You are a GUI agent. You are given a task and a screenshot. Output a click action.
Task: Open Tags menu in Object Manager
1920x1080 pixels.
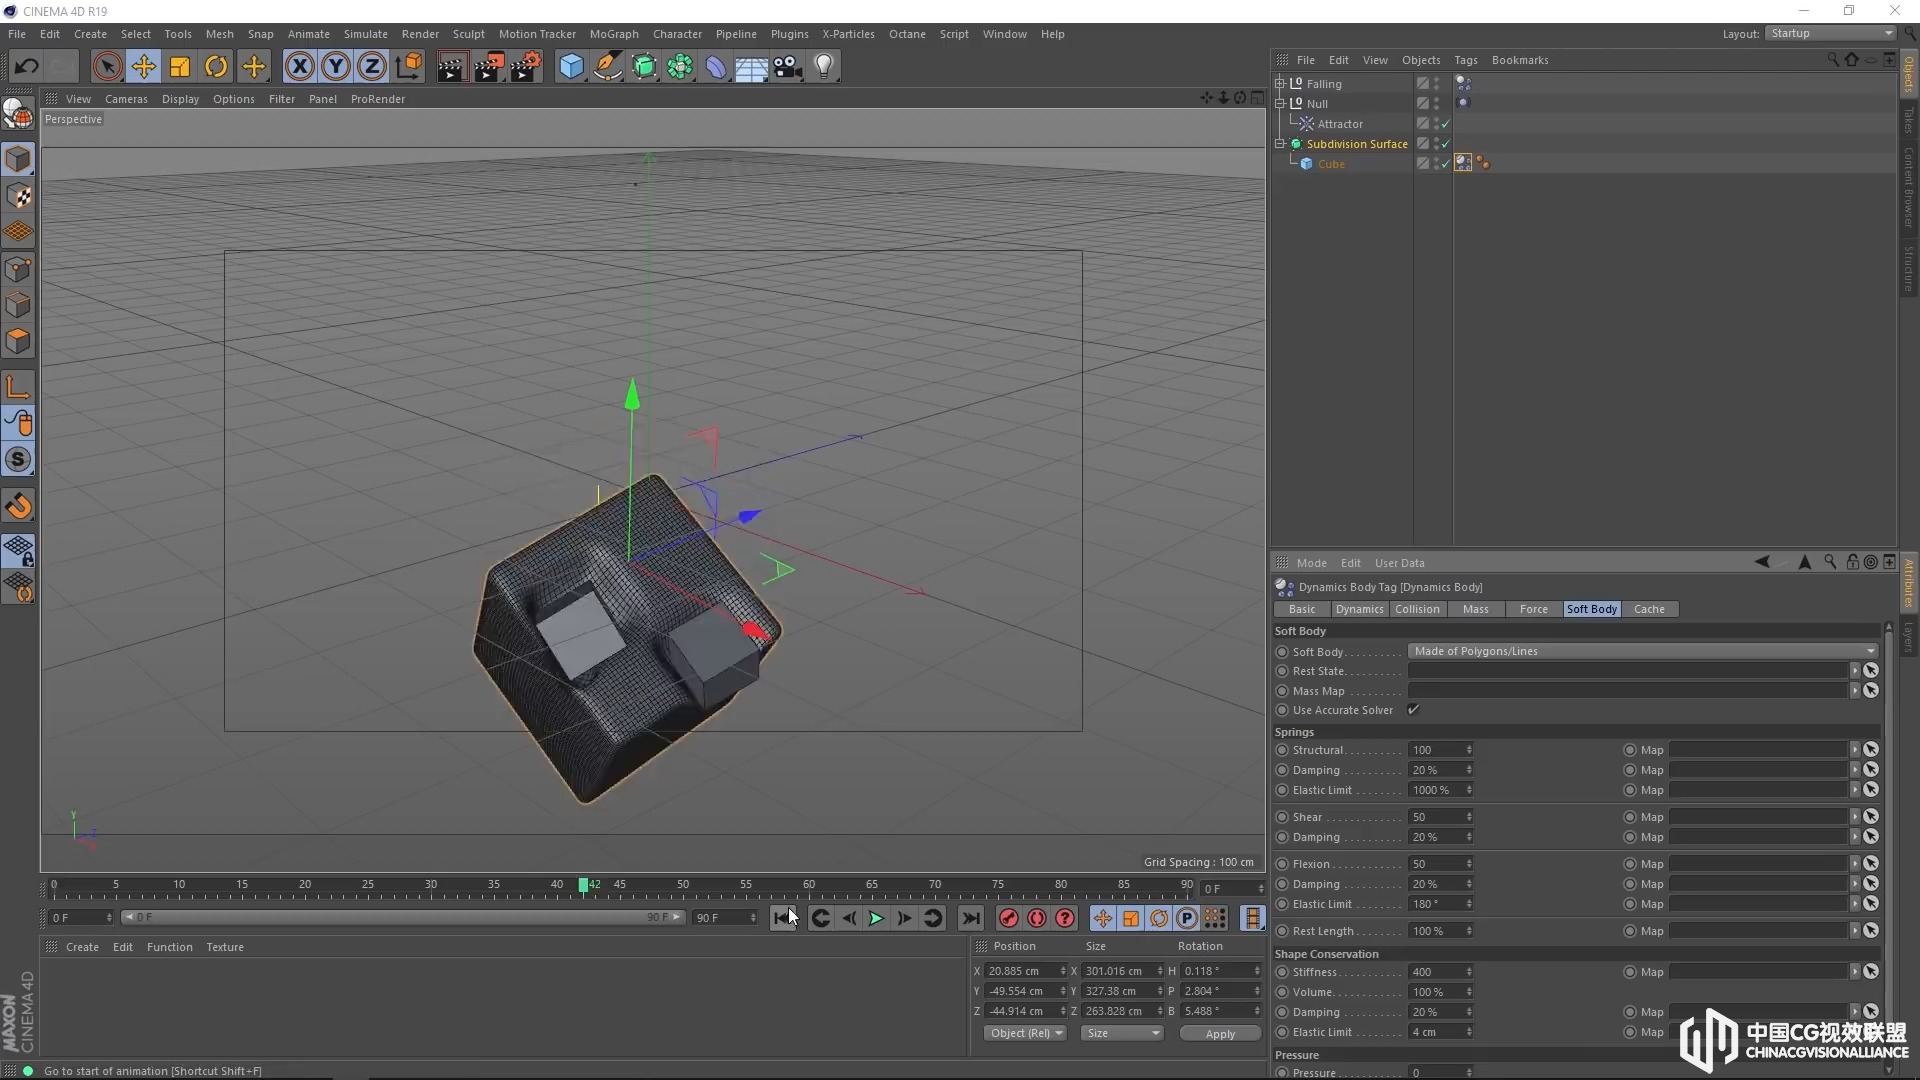[1465, 60]
